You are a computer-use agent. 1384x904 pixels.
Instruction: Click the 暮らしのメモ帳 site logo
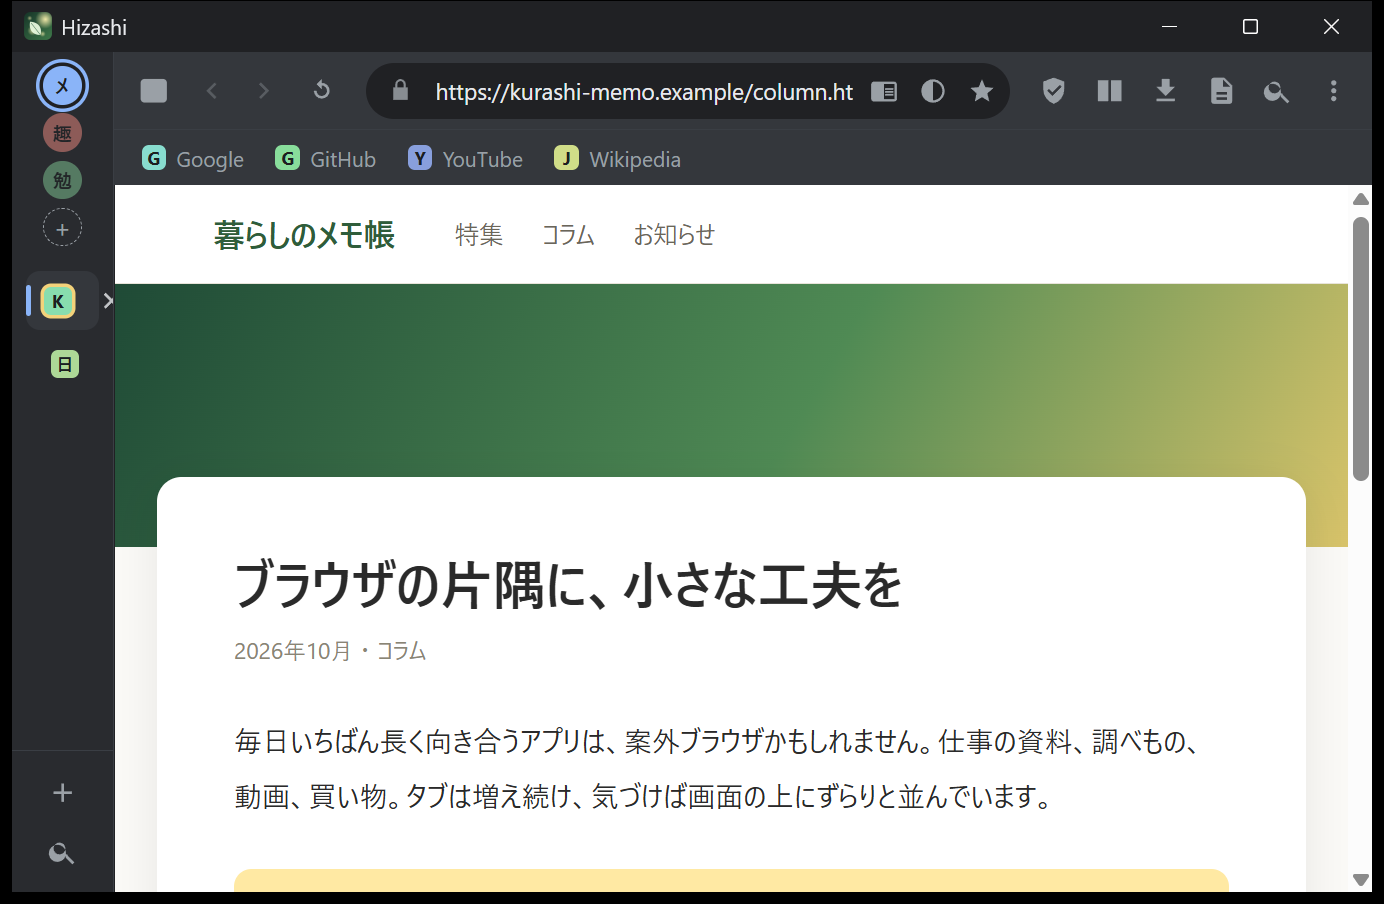pos(304,235)
